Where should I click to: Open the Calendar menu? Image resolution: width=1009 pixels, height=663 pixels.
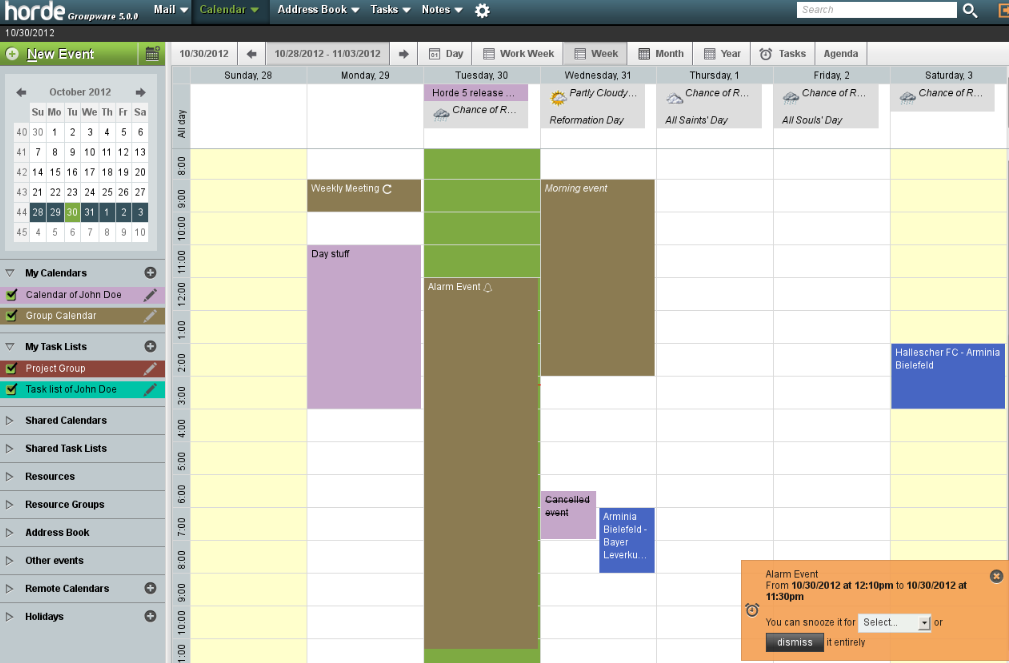coord(229,10)
